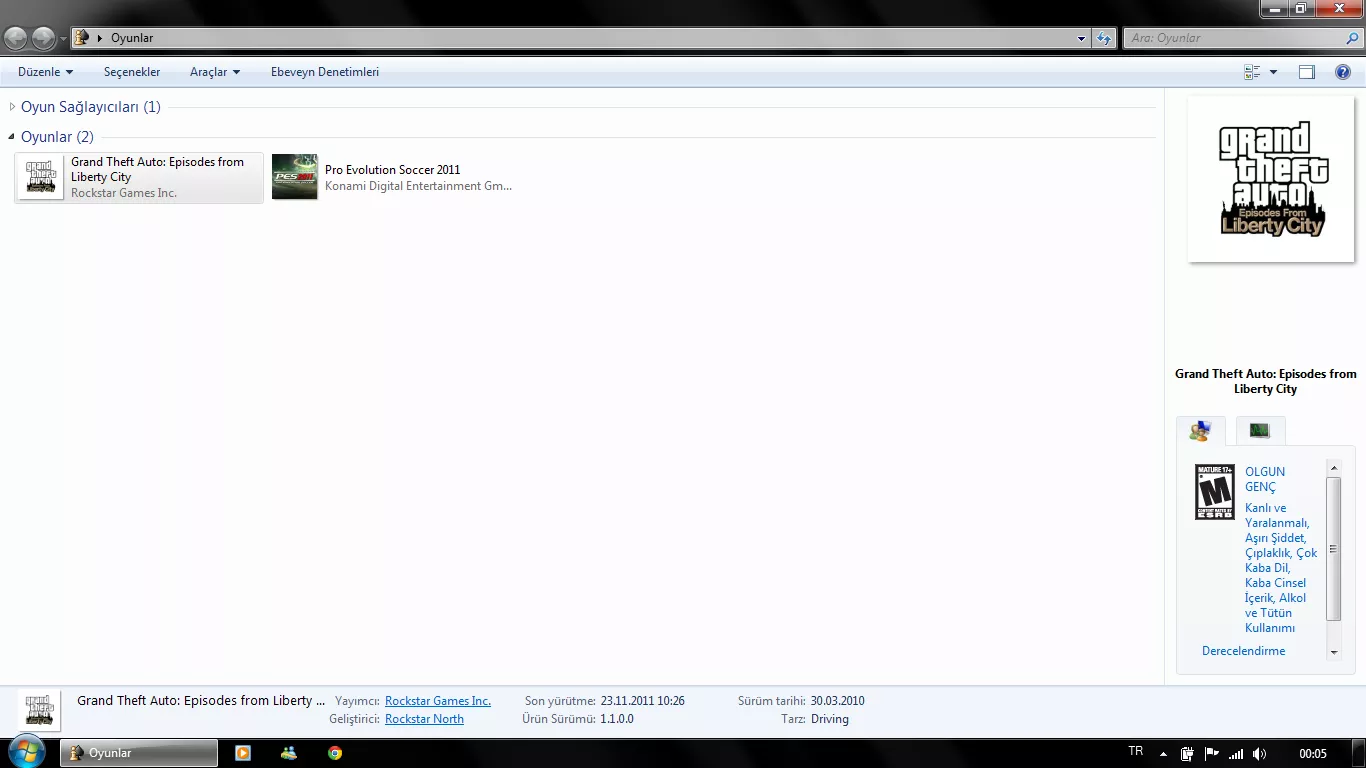Collapse the Oyunlar (2) group
The width and height of the screenshot is (1366, 768).
pos(12,137)
